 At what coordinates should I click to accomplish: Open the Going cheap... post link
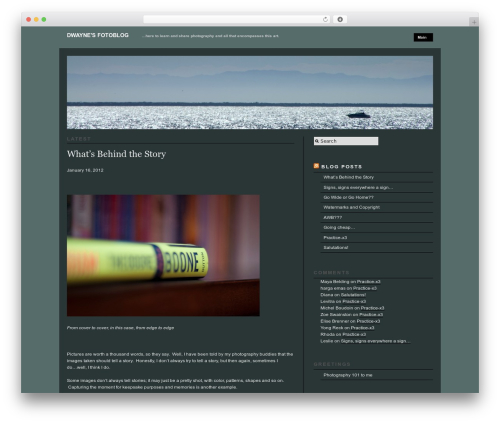339,228
